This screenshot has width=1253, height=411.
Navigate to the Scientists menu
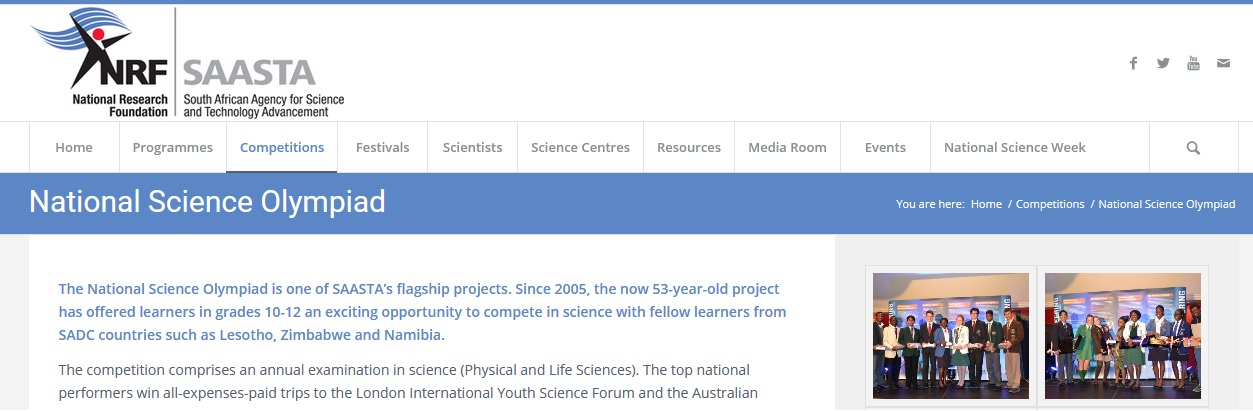pos(472,147)
